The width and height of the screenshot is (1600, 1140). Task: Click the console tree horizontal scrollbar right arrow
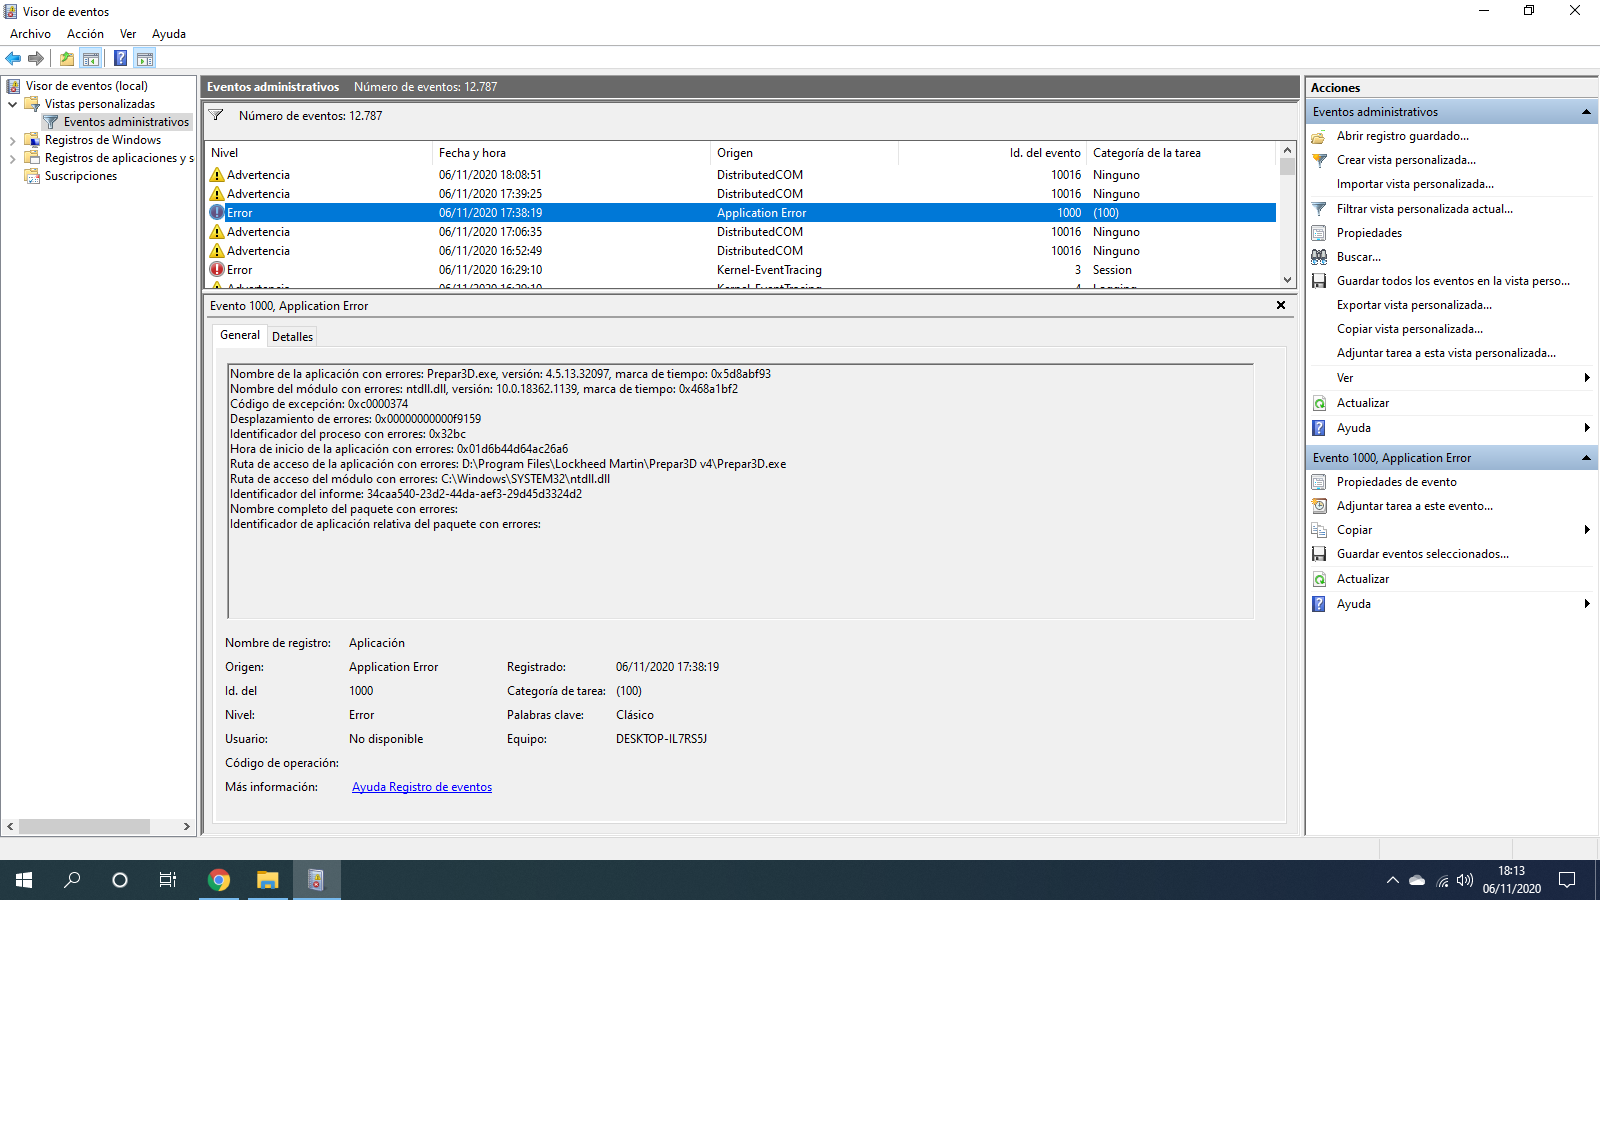coord(187,827)
